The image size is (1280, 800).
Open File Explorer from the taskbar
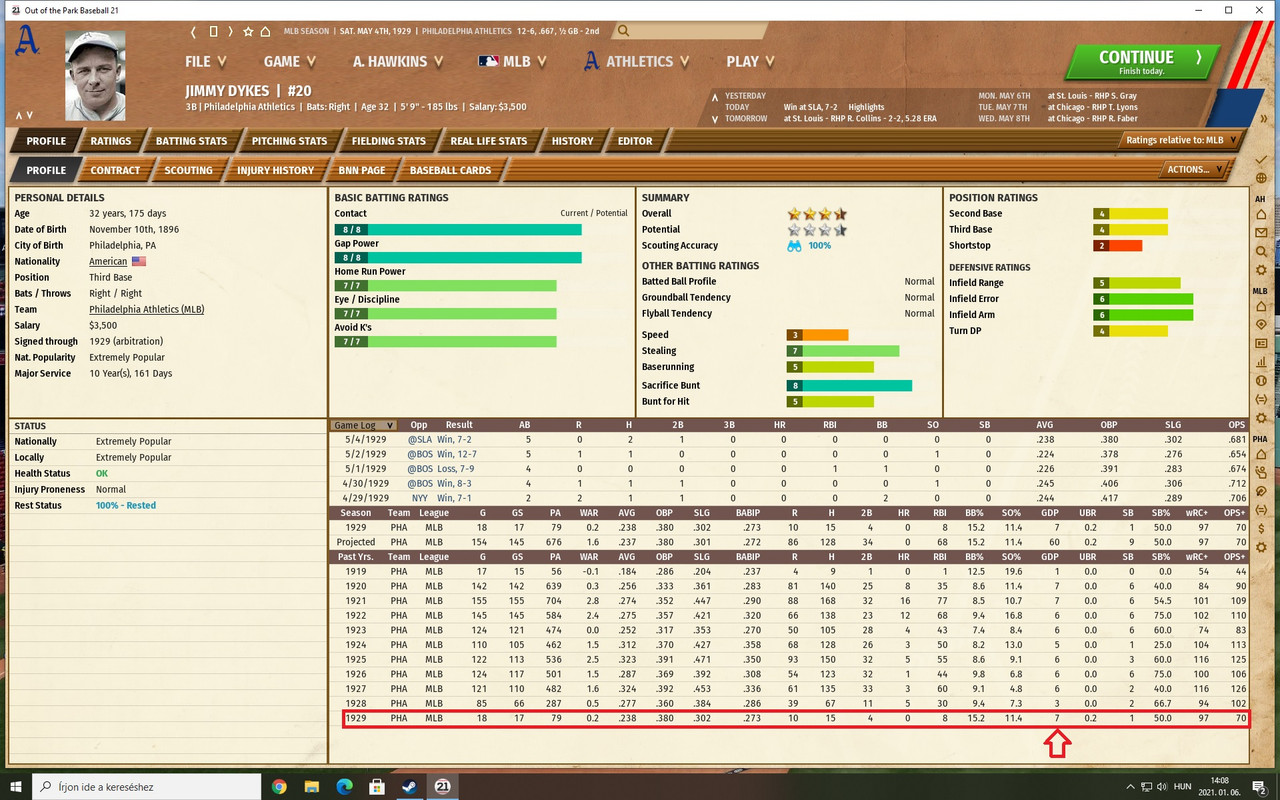tap(311, 787)
